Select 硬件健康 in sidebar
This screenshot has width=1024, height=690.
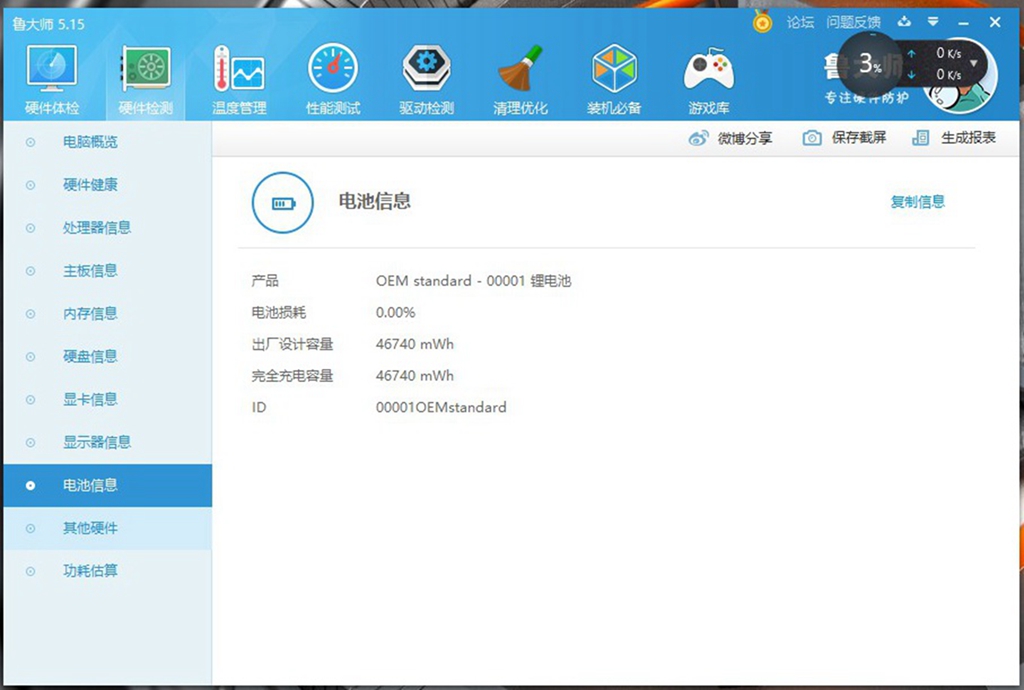pyautogui.click(x=107, y=185)
